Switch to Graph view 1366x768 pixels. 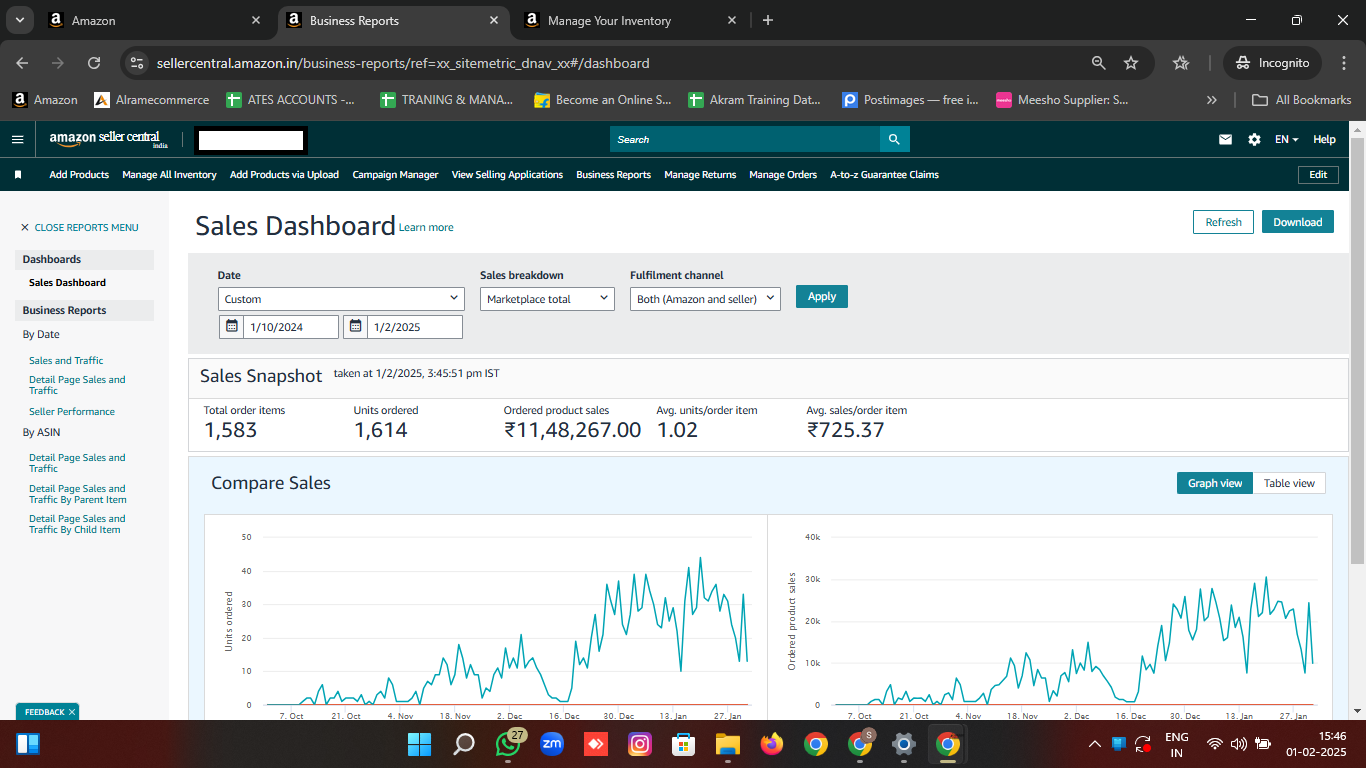[x=1215, y=483]
